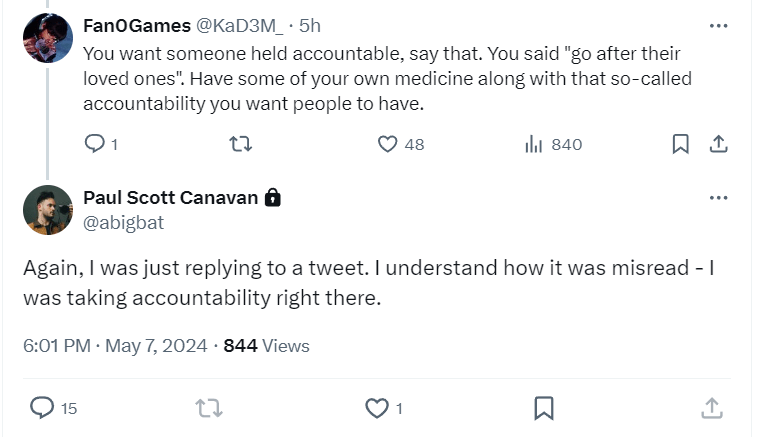767x437 pixels.
Task: Click the @abigbat handle
Action: point(123,223)
